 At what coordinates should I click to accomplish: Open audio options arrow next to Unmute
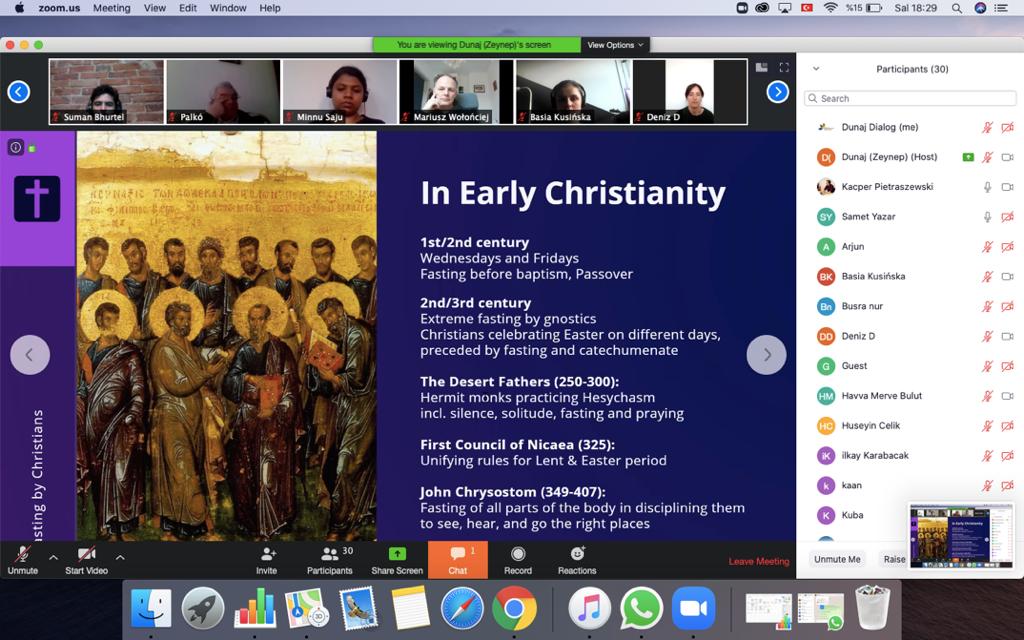coord(54,558)
